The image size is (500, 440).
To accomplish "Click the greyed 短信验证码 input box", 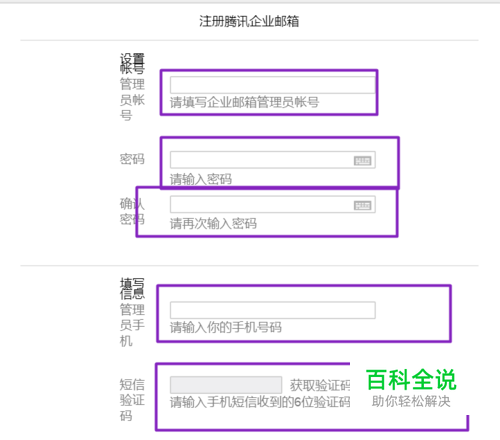I will point(226,385).
